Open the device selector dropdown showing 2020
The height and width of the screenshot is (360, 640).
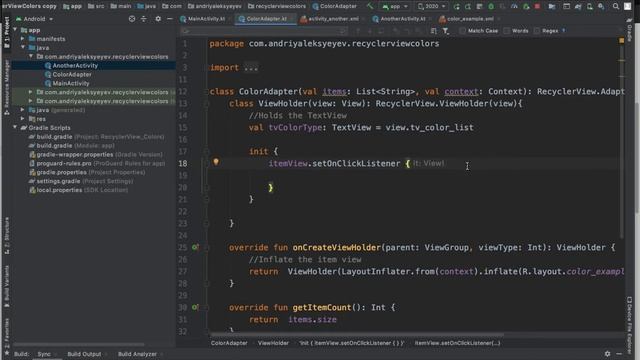tap(431, 7)
